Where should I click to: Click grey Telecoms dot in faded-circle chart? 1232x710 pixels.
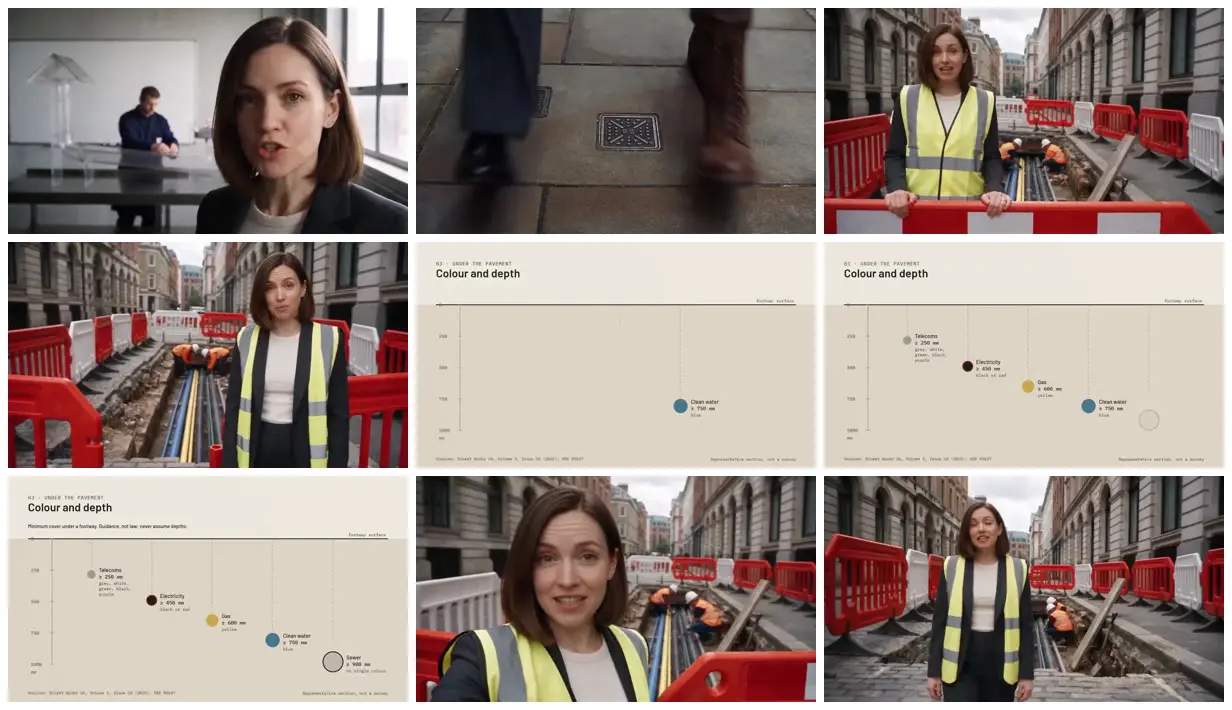907,340
